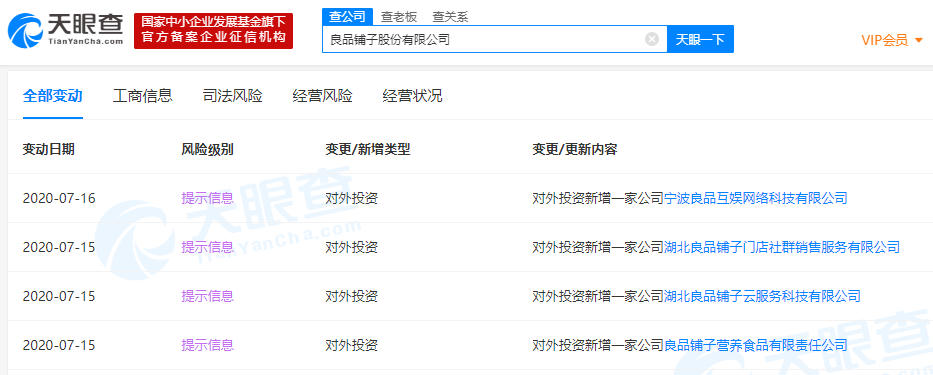The width and height of the screenshot is (933, 375).
Task: Open 宁波良品互娱网络科技有限公司 company link
Action: 755,198
